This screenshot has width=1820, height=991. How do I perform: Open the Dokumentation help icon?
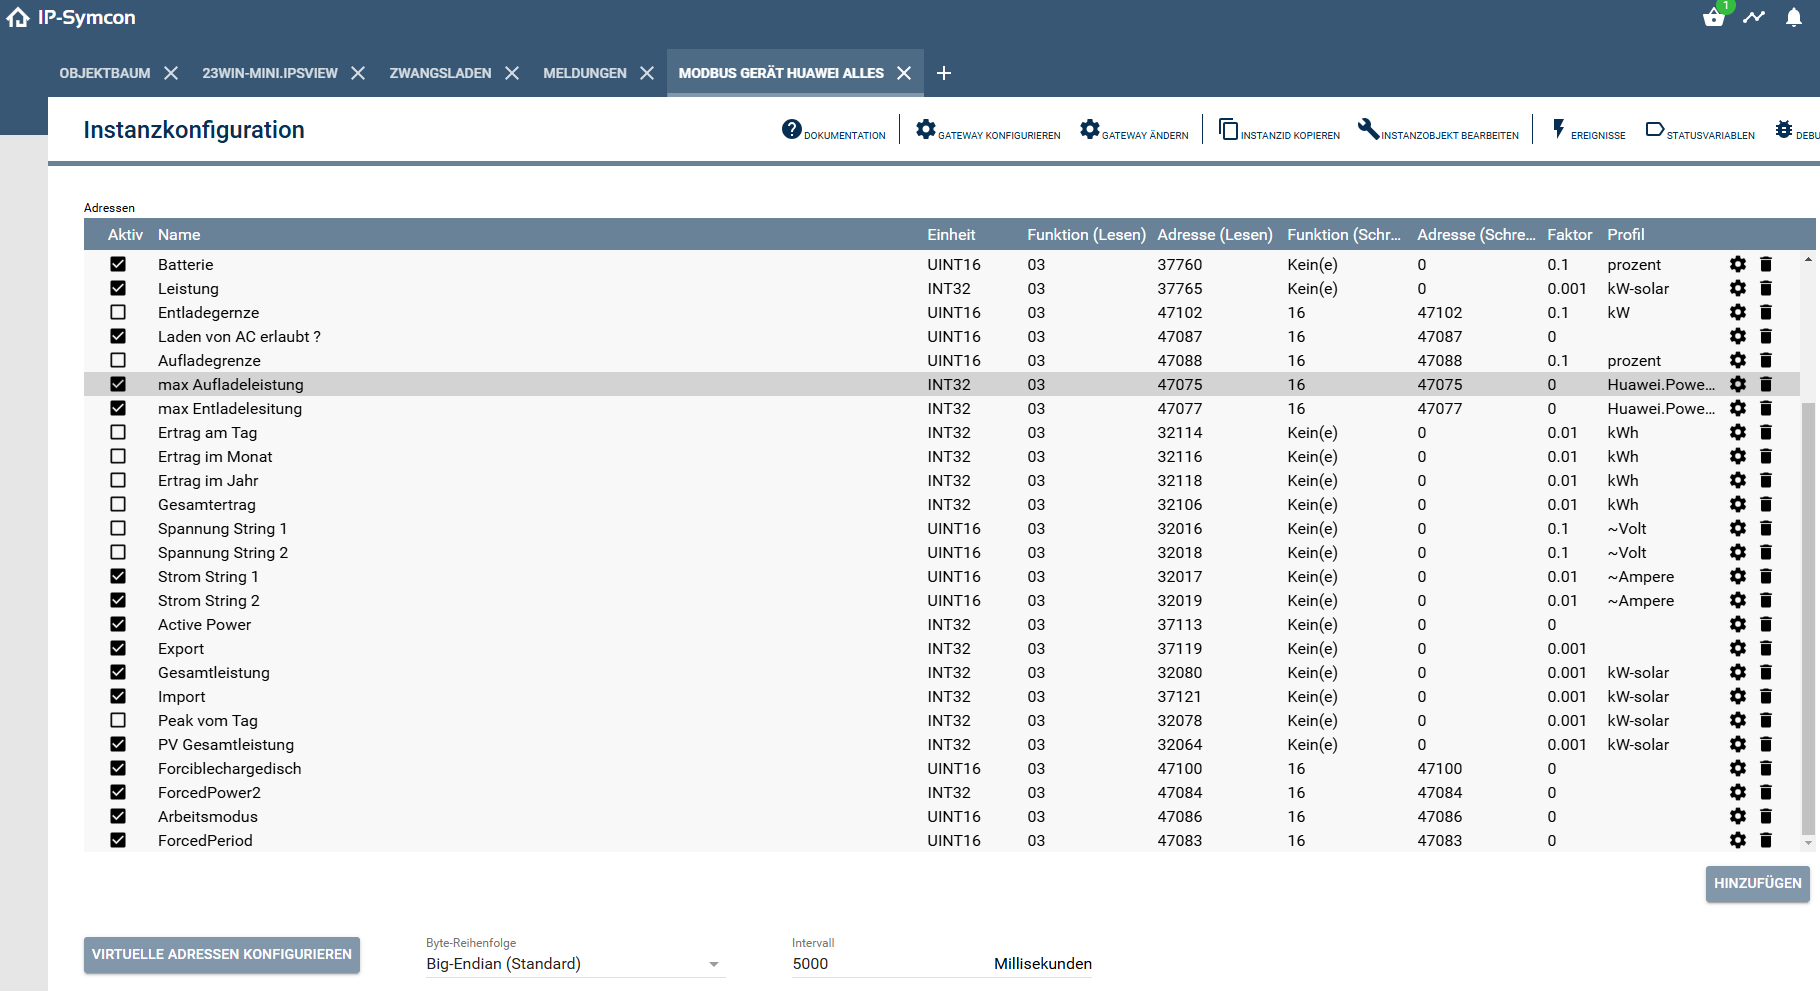pyautogui.click(x=792, y=130)
